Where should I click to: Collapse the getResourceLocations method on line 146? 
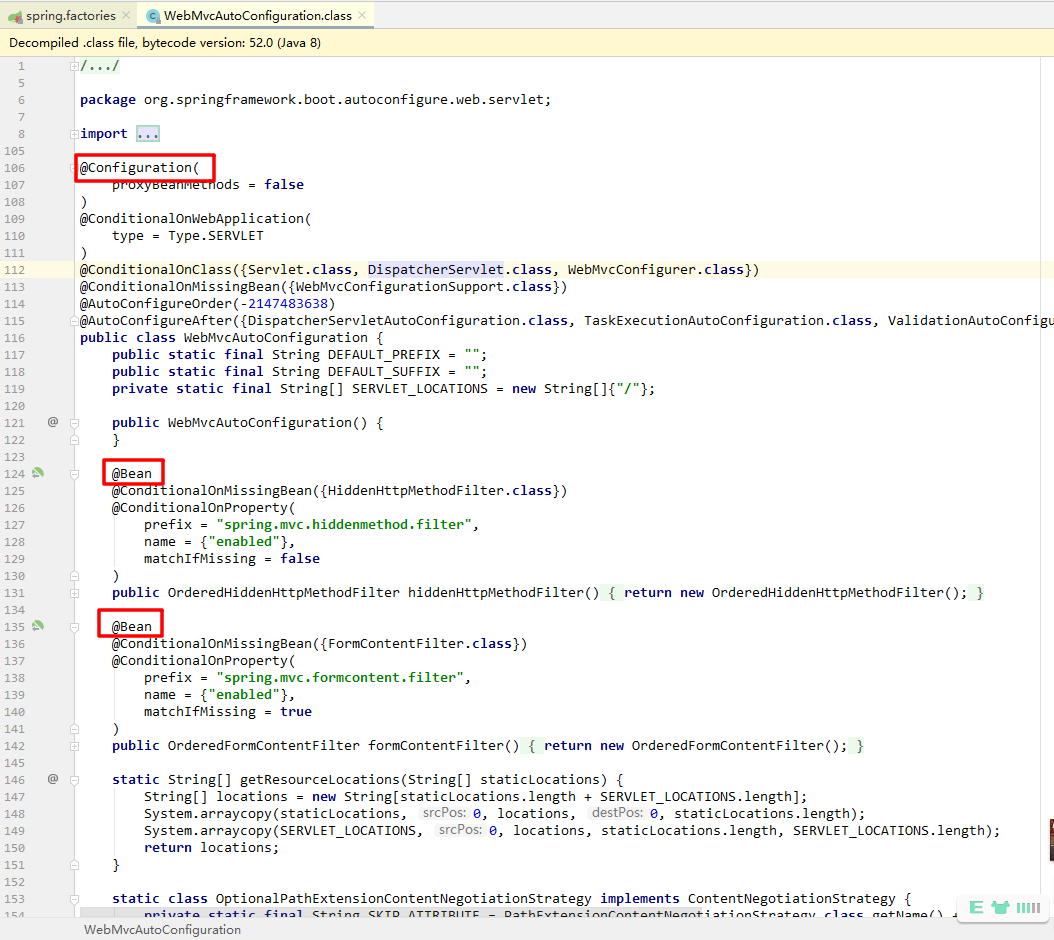[74, 780]
